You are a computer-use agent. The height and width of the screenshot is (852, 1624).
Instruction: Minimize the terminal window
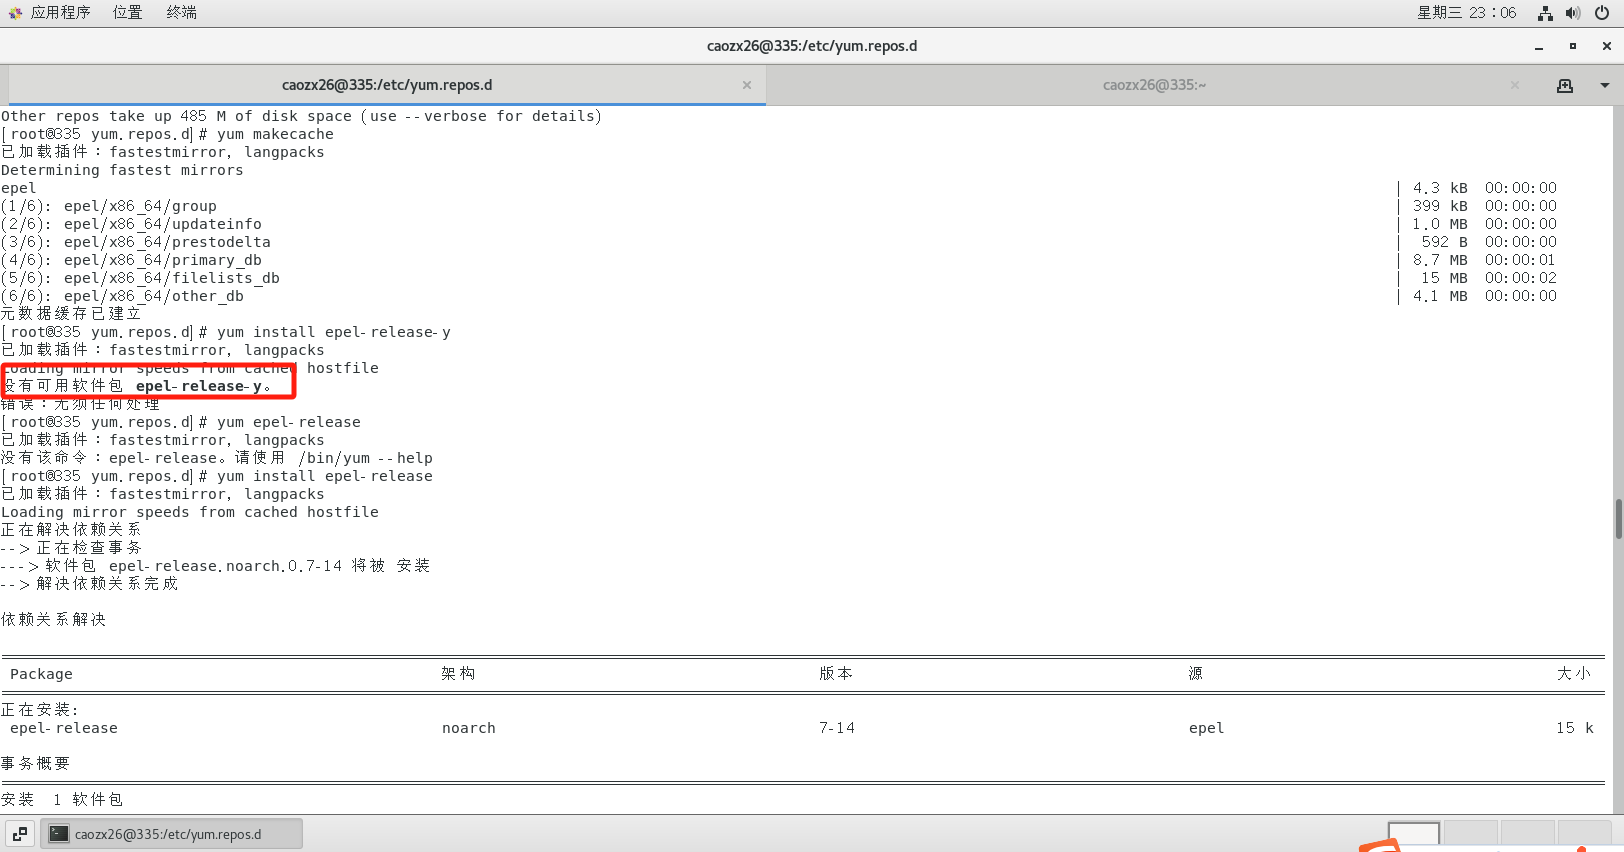pyautogui.click(x=1539, y=46)
